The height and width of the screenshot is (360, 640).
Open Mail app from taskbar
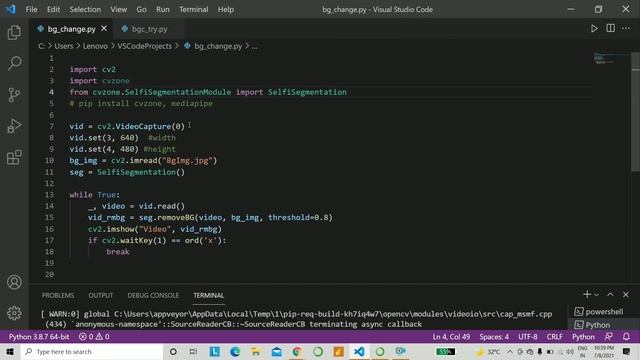[x=276, y=351]
